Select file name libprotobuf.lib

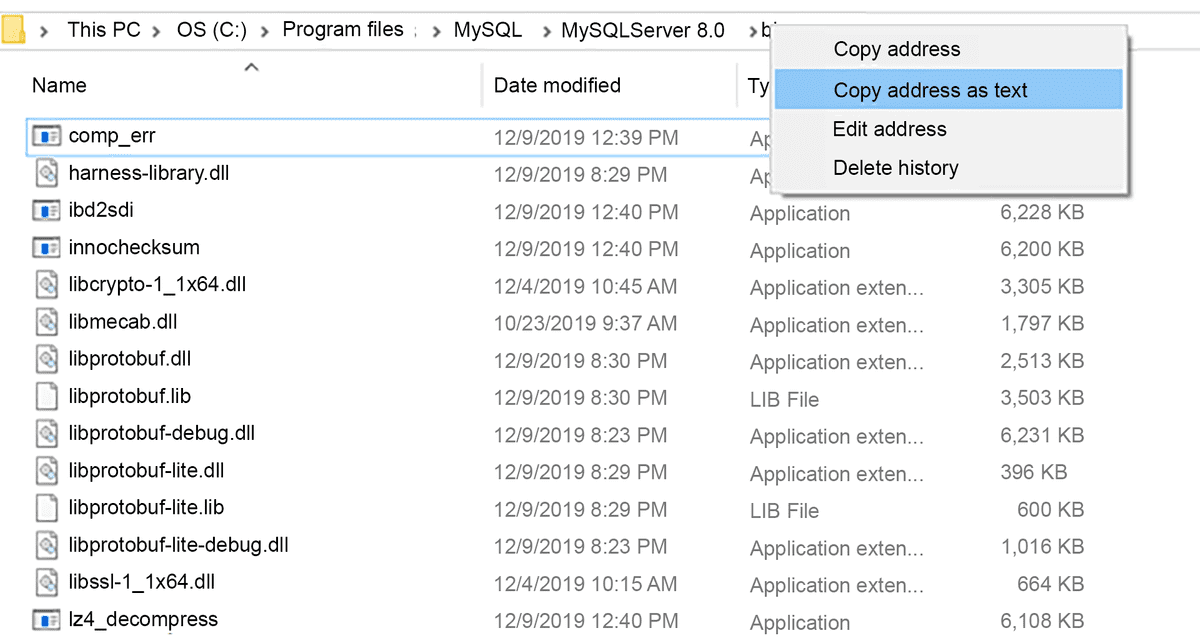tap(130, 396)
